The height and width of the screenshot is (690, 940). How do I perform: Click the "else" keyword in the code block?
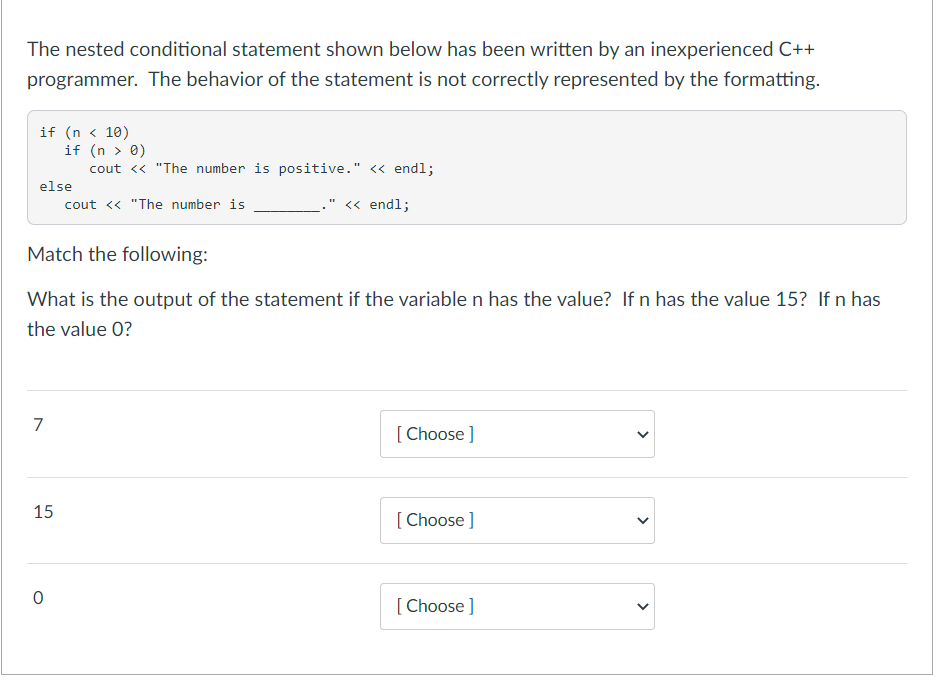click(x=56, y=186)
